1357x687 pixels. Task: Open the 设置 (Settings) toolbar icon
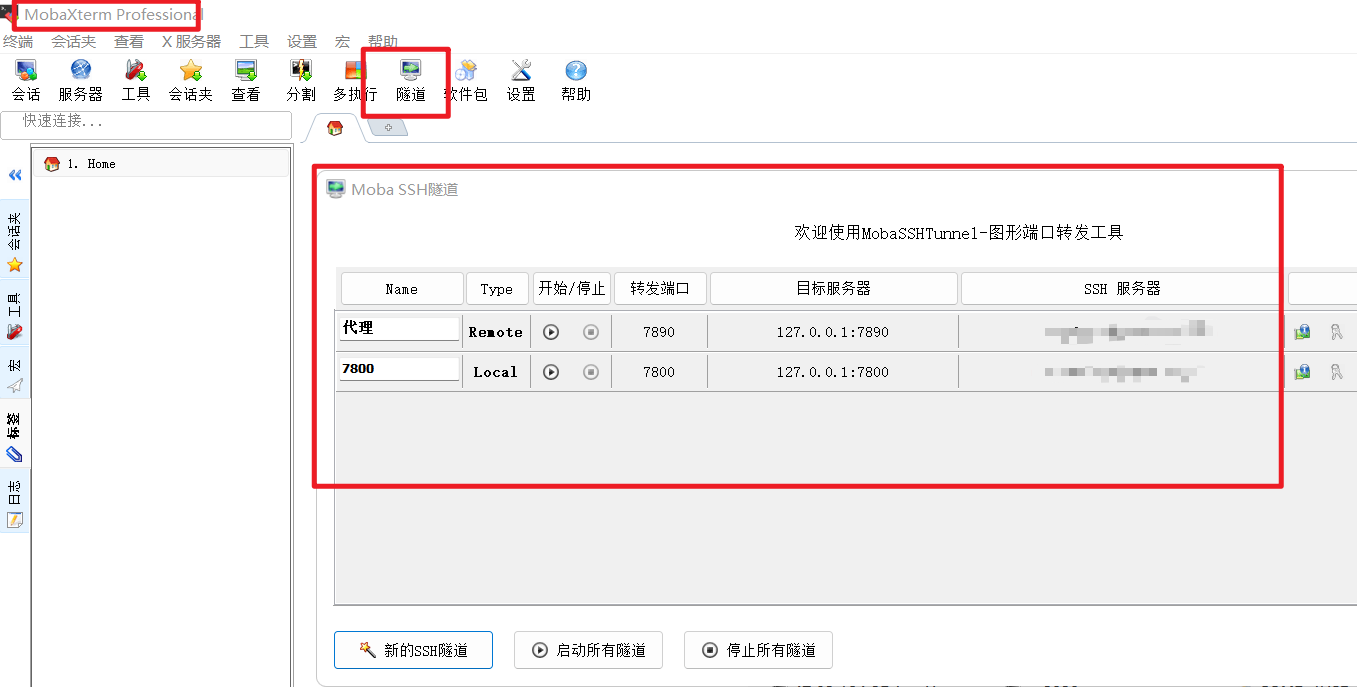coord(520,80)
